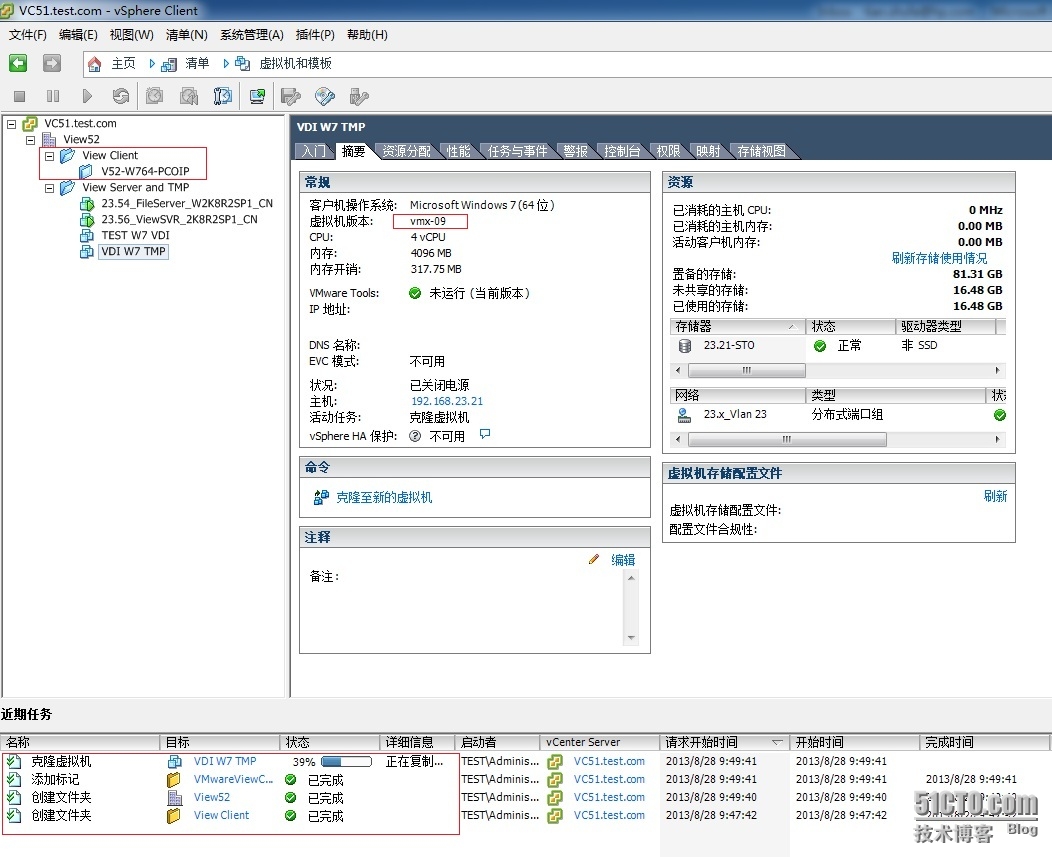Click the suspend (pause) toolbar icon
The image size is (1052, 857).
coord(53,97)
